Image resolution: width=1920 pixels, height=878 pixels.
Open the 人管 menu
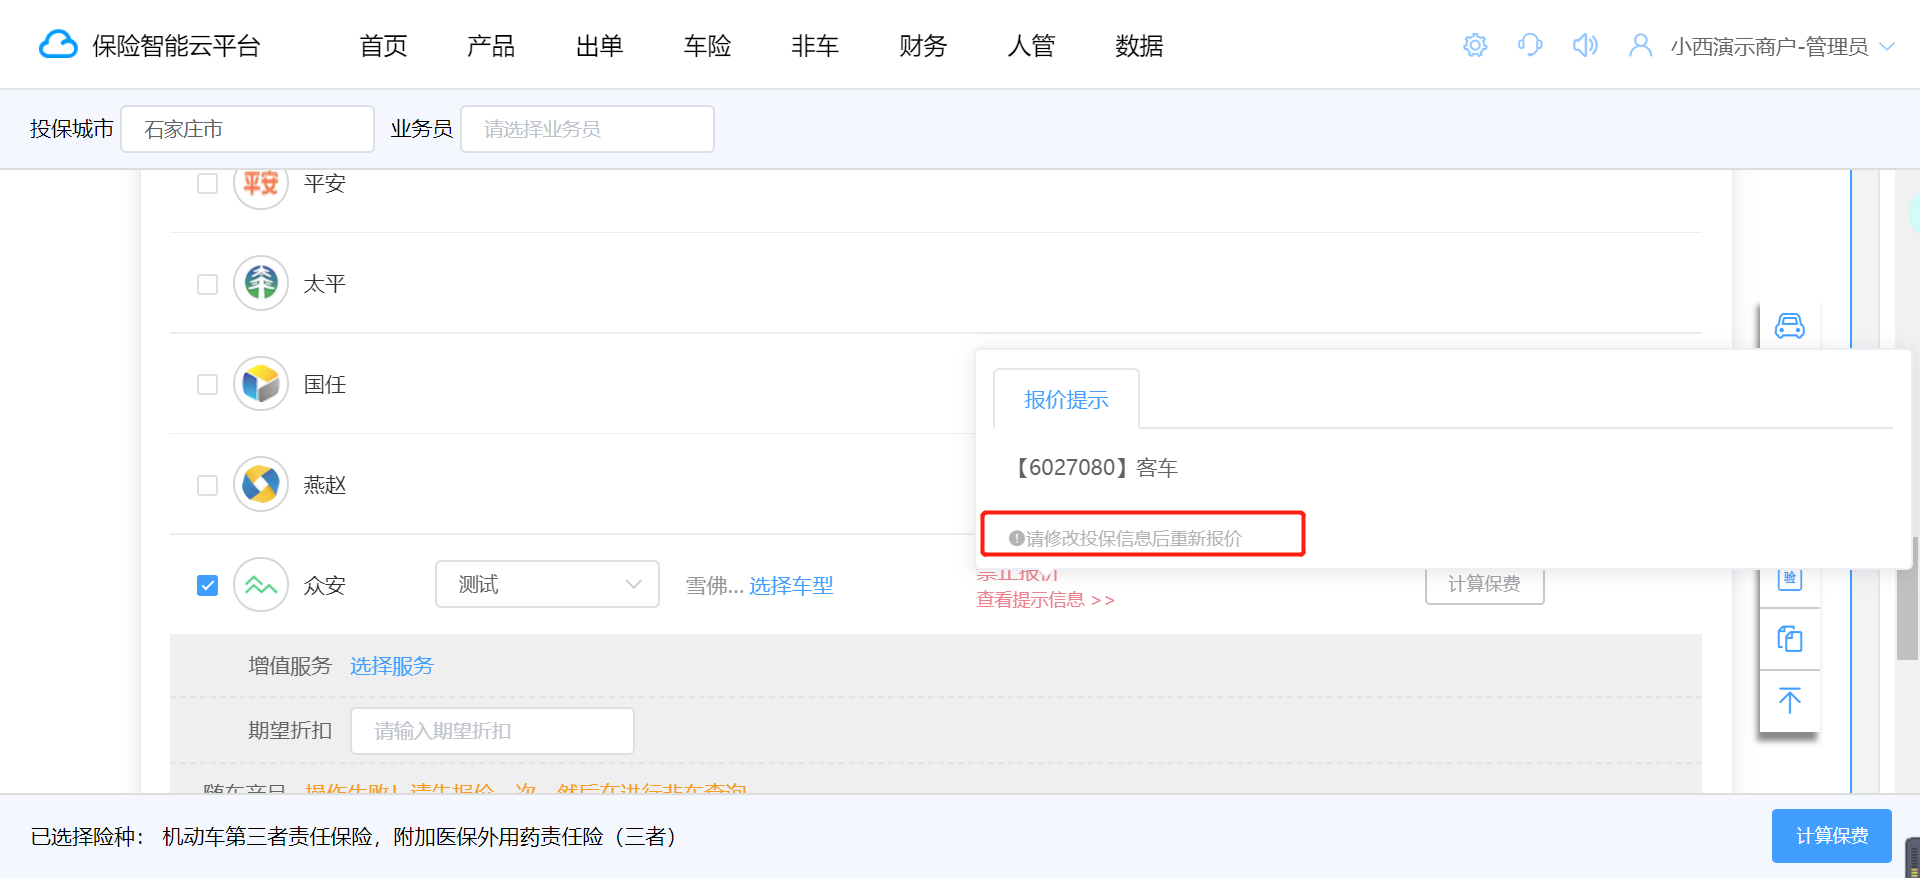pos(1031,46)
